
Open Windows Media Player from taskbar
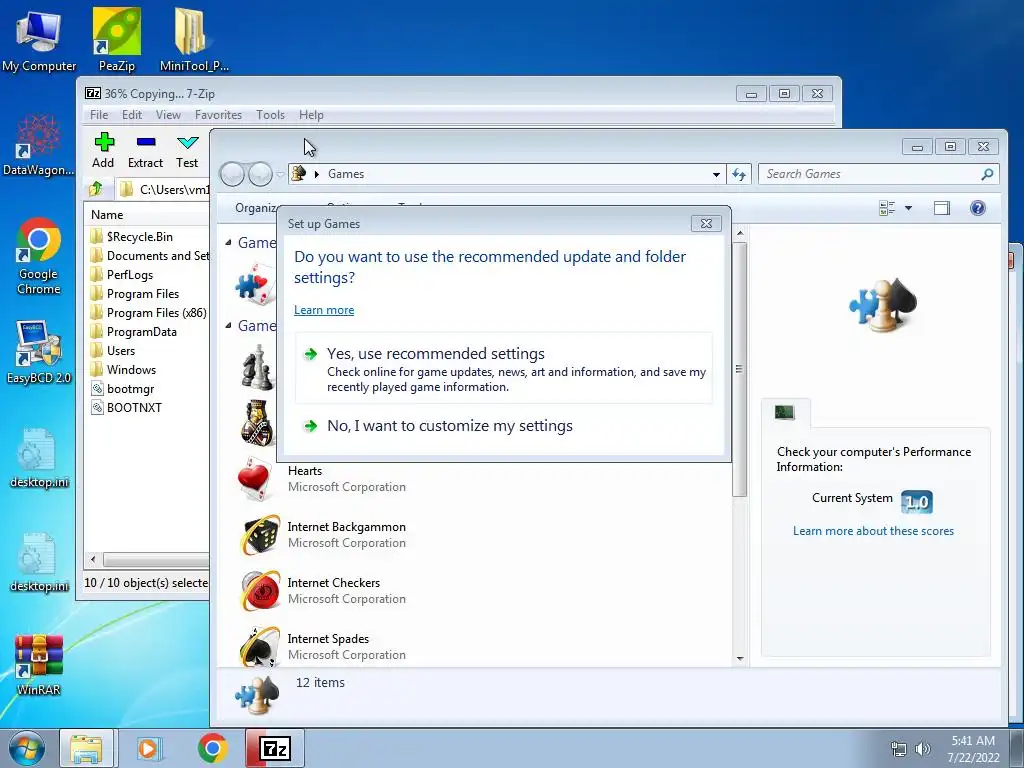pos(149,748)
